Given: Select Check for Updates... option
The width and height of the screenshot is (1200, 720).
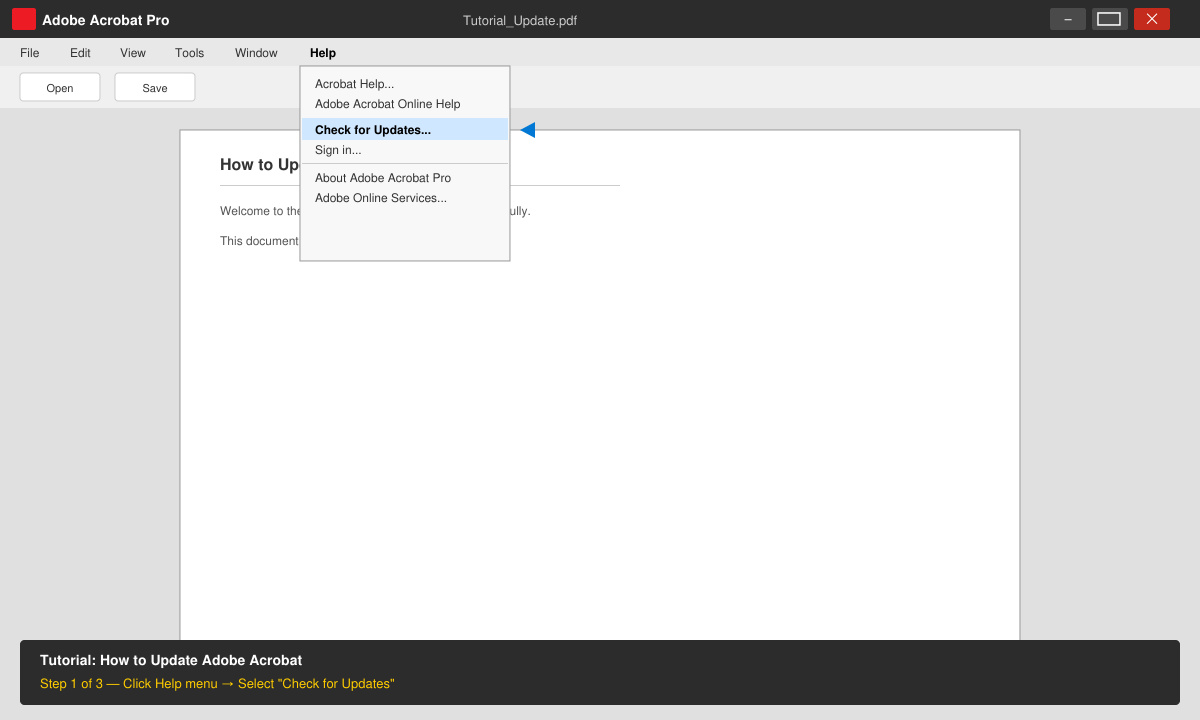Looking at the screenshot, I should (405, 130).
